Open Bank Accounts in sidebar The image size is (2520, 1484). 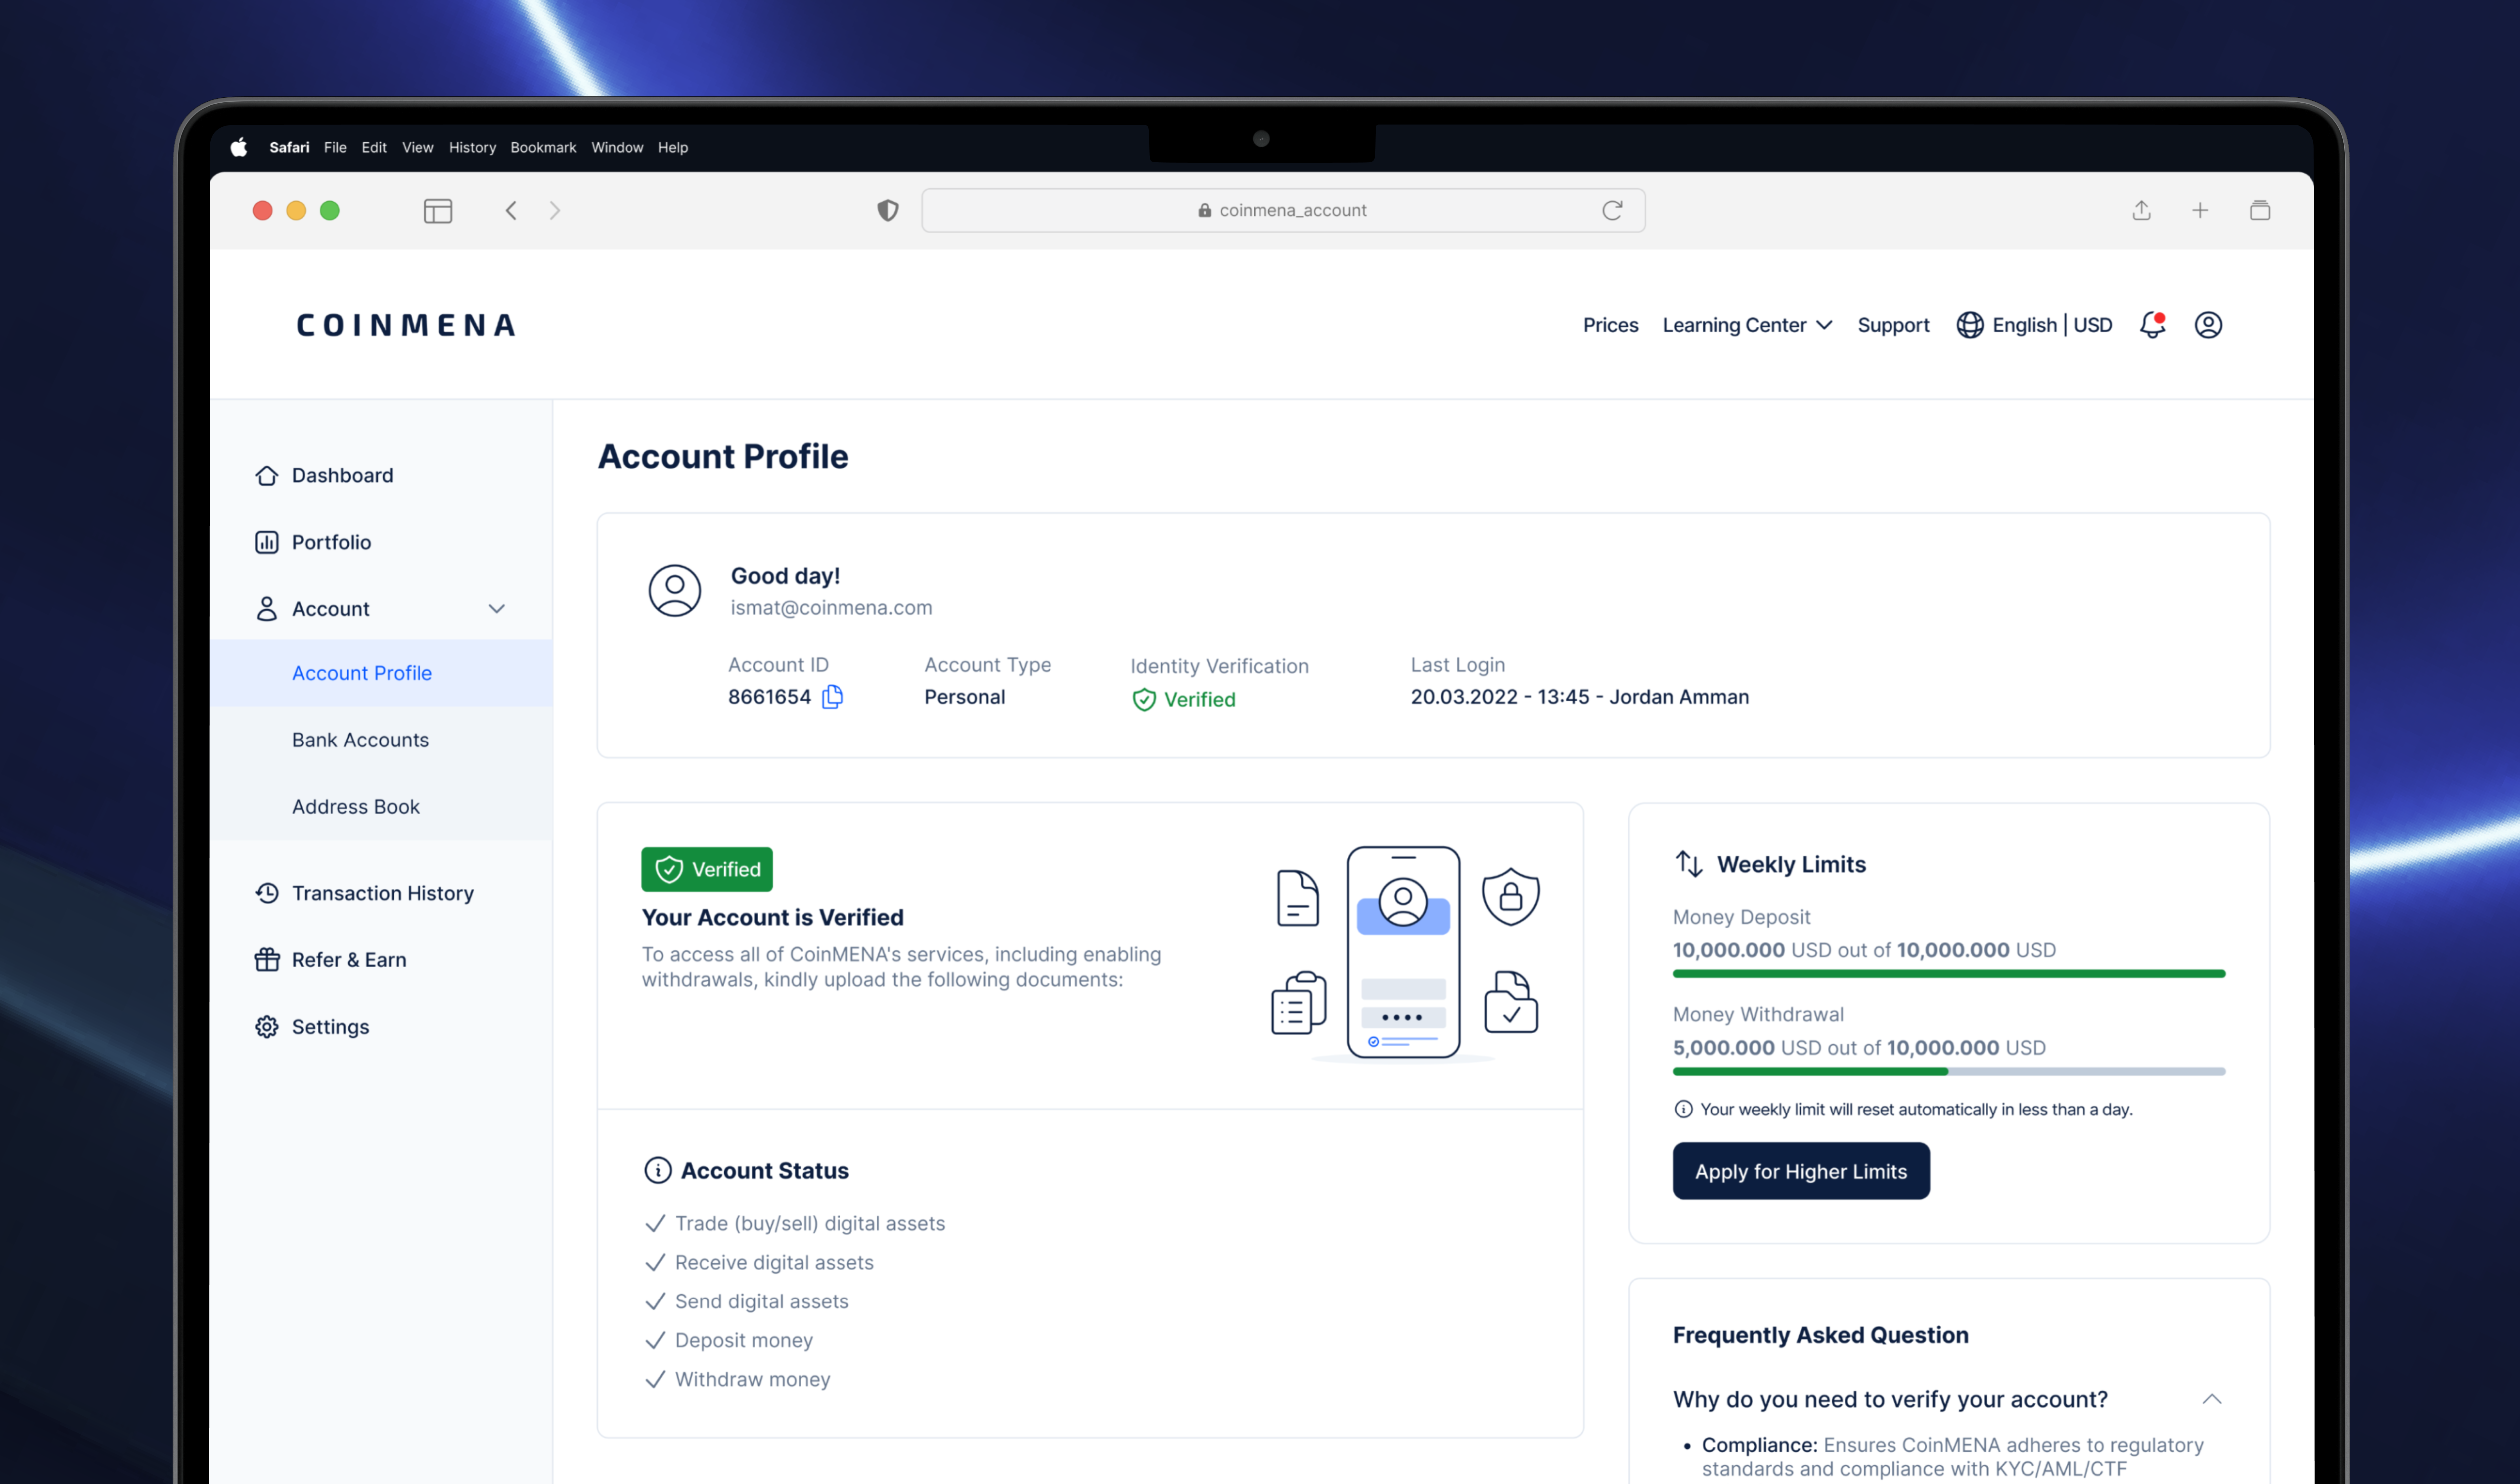[381, 740]
